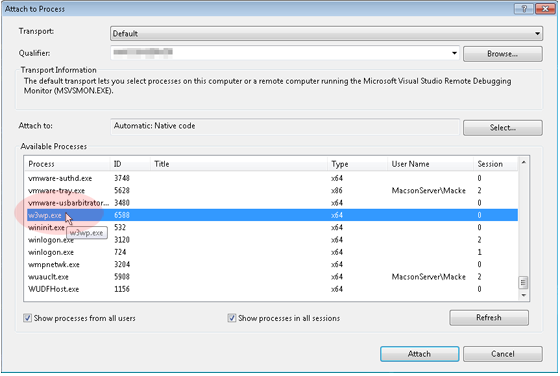Click the Select... button for code type
560x376 pixels.
click(x=502, y=127)
